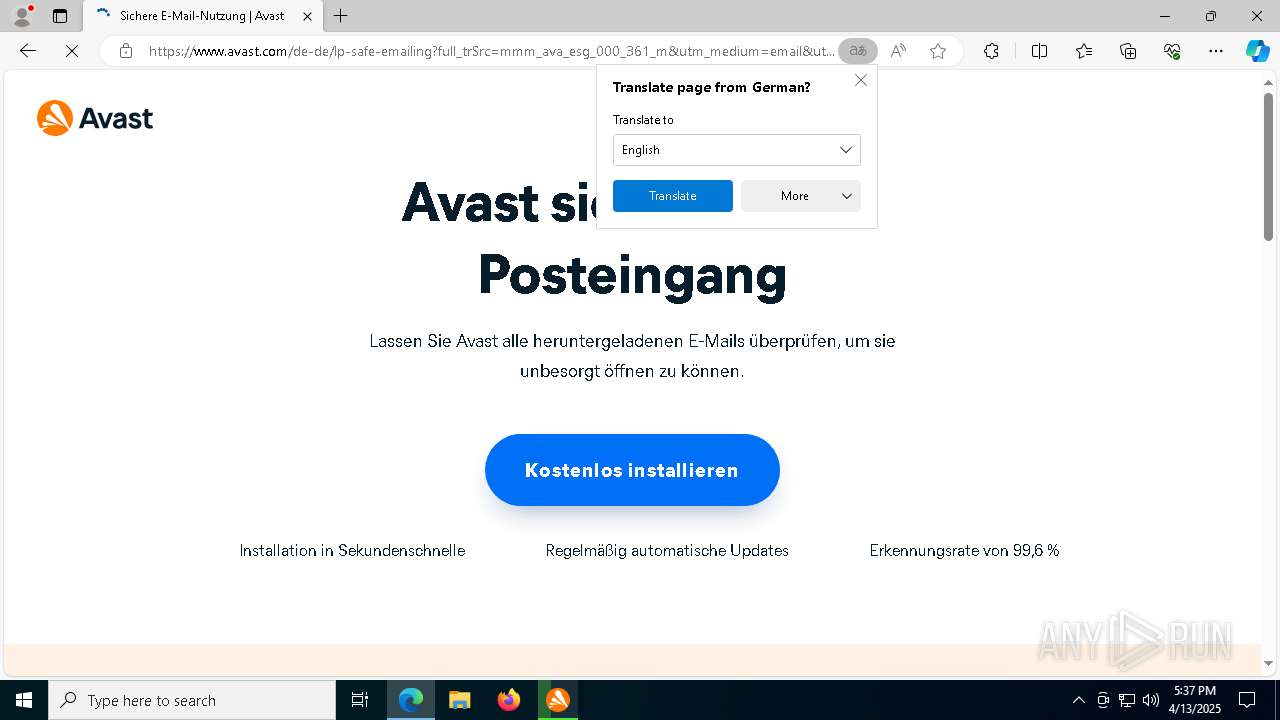1280x720 pixels.
Task: Open File Explorer from taskbar
Action: click(460, 700)
